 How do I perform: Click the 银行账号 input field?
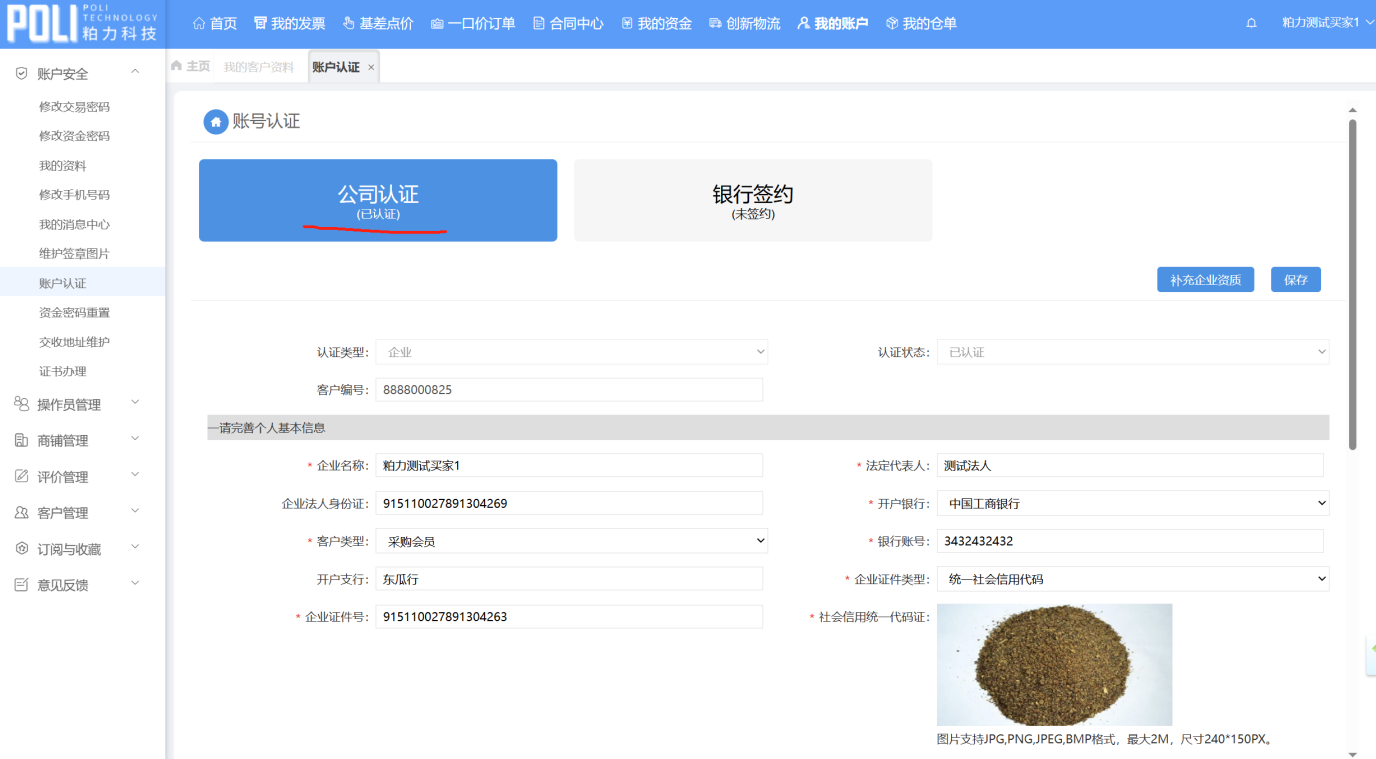pos(1129,541)
